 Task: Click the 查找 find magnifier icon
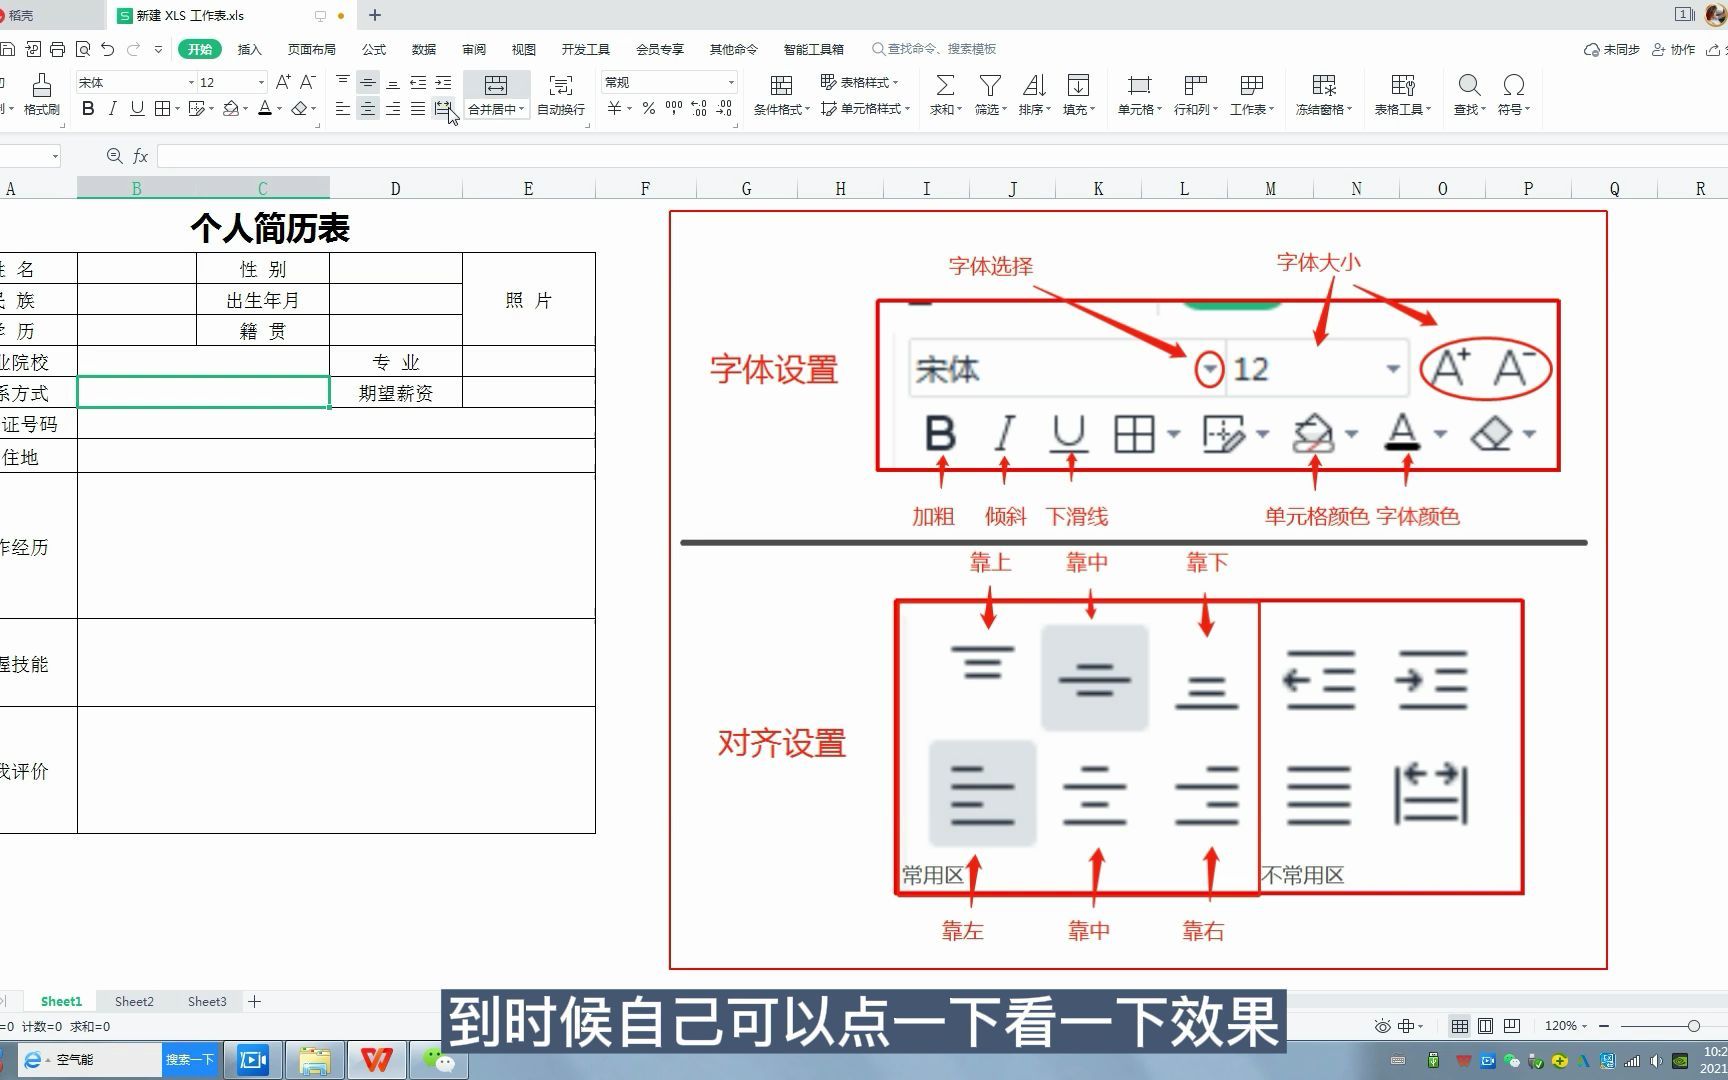coord(1469,85)
